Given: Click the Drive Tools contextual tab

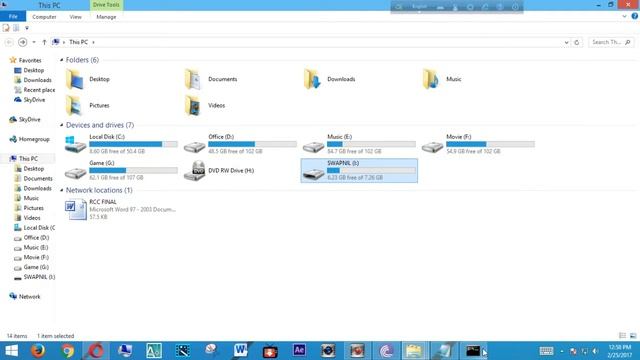Looking at the screenshot, I should click(x=106, y=5).
